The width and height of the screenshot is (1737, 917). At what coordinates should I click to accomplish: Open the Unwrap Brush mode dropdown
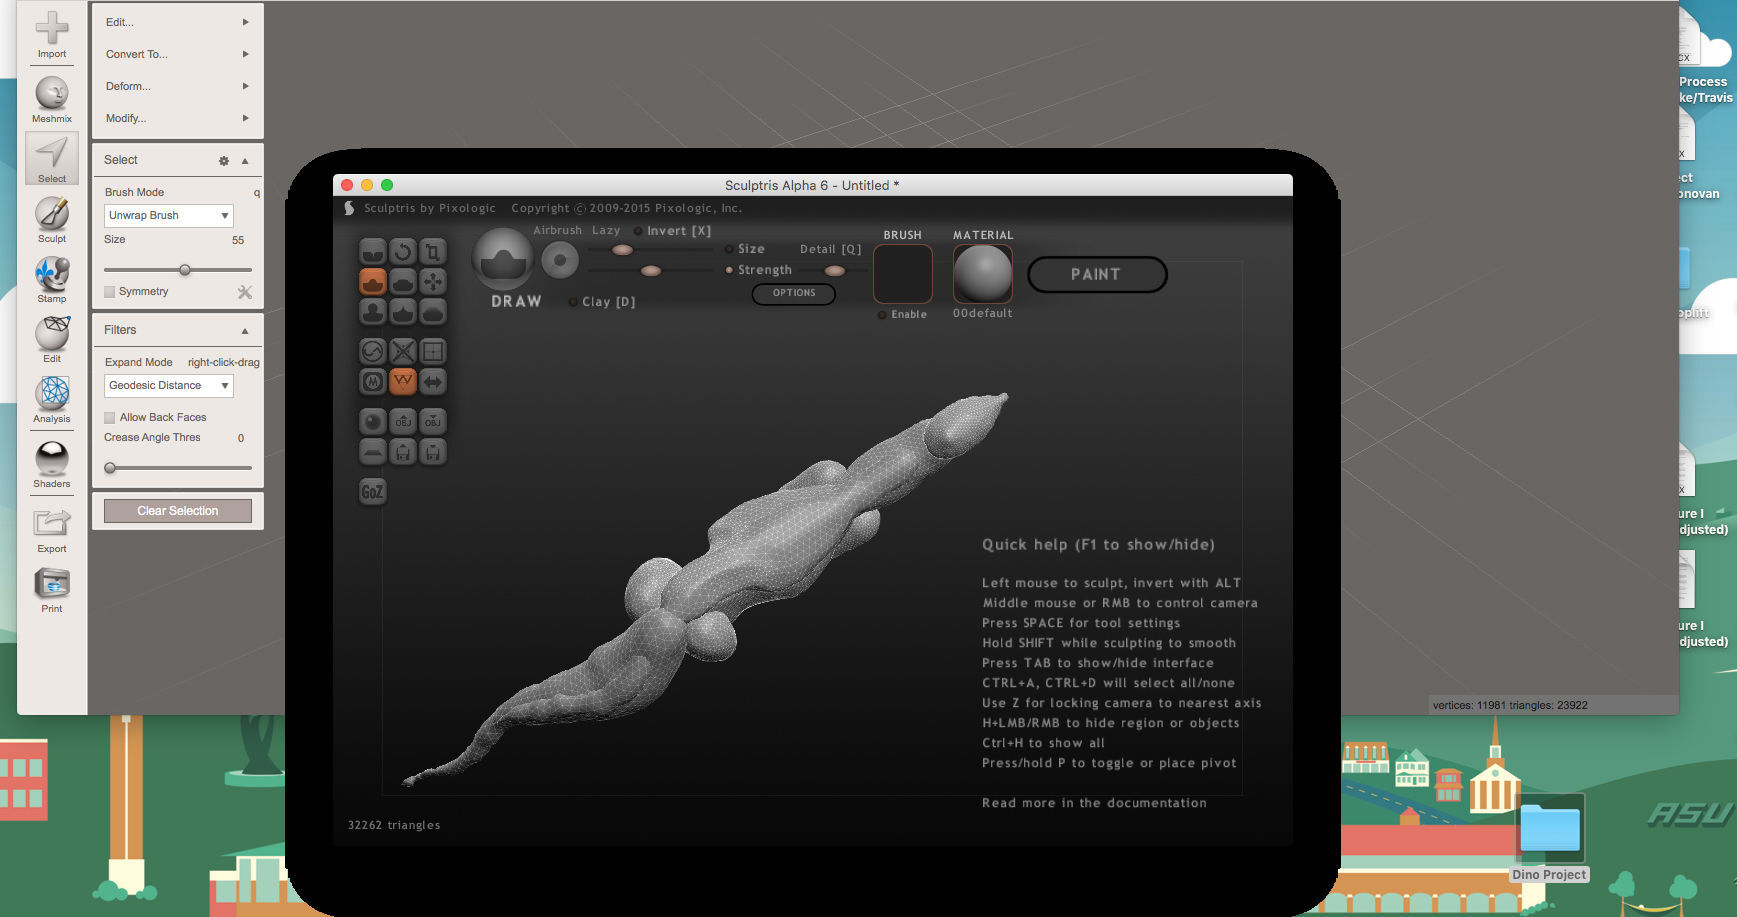pyautogui.click(x=168, y=215)
